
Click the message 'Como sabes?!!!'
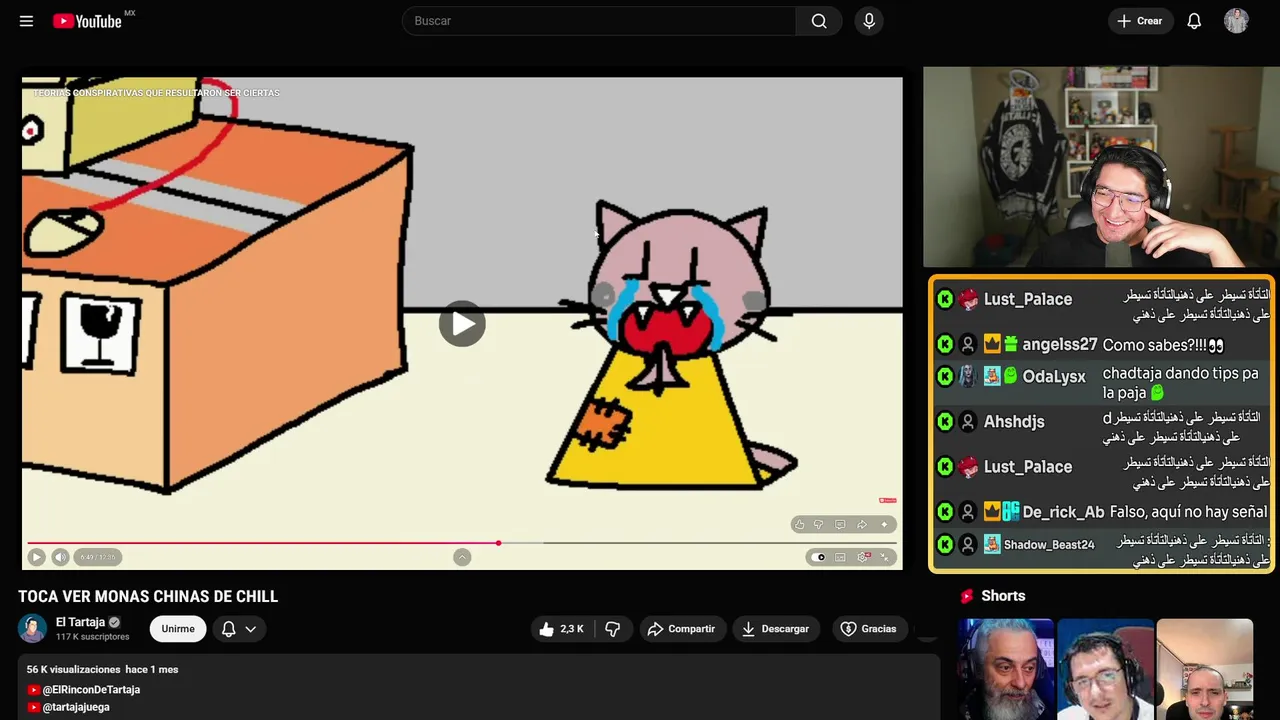point(1162,345)
